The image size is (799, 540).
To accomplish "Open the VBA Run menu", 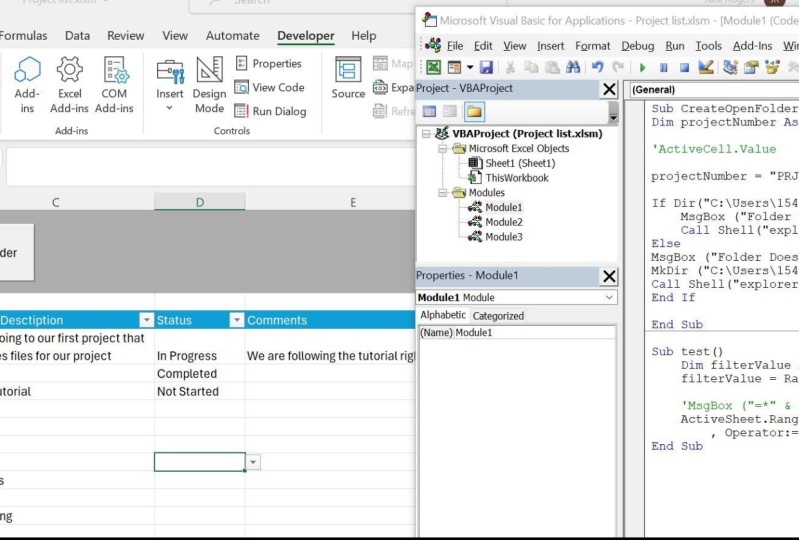I will coord(675,46).
